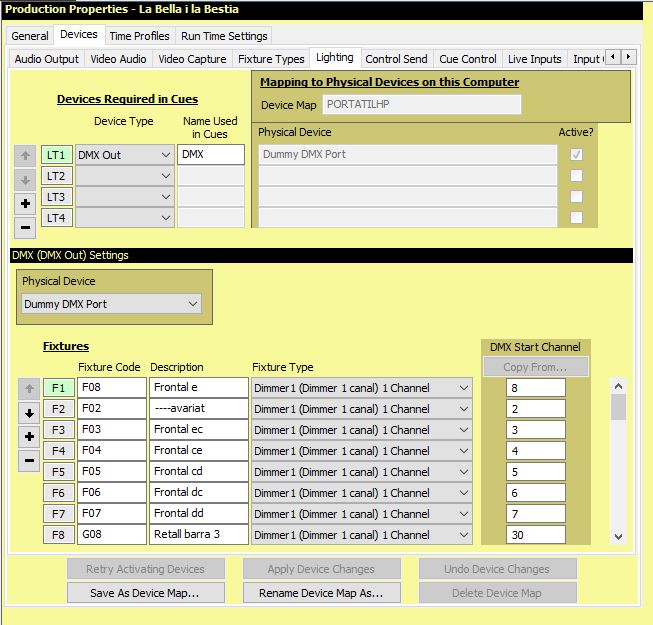Click the Save As Device Map button

[x=145, y=593]
